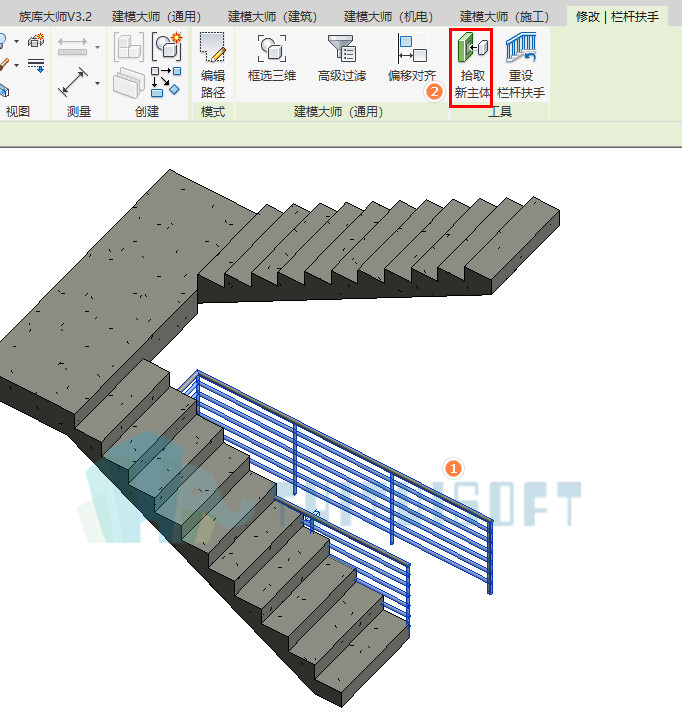Viewport: 682px width, 723px height.
Task: Click the create group icon with starburst
Action: [x=167, y=47]
